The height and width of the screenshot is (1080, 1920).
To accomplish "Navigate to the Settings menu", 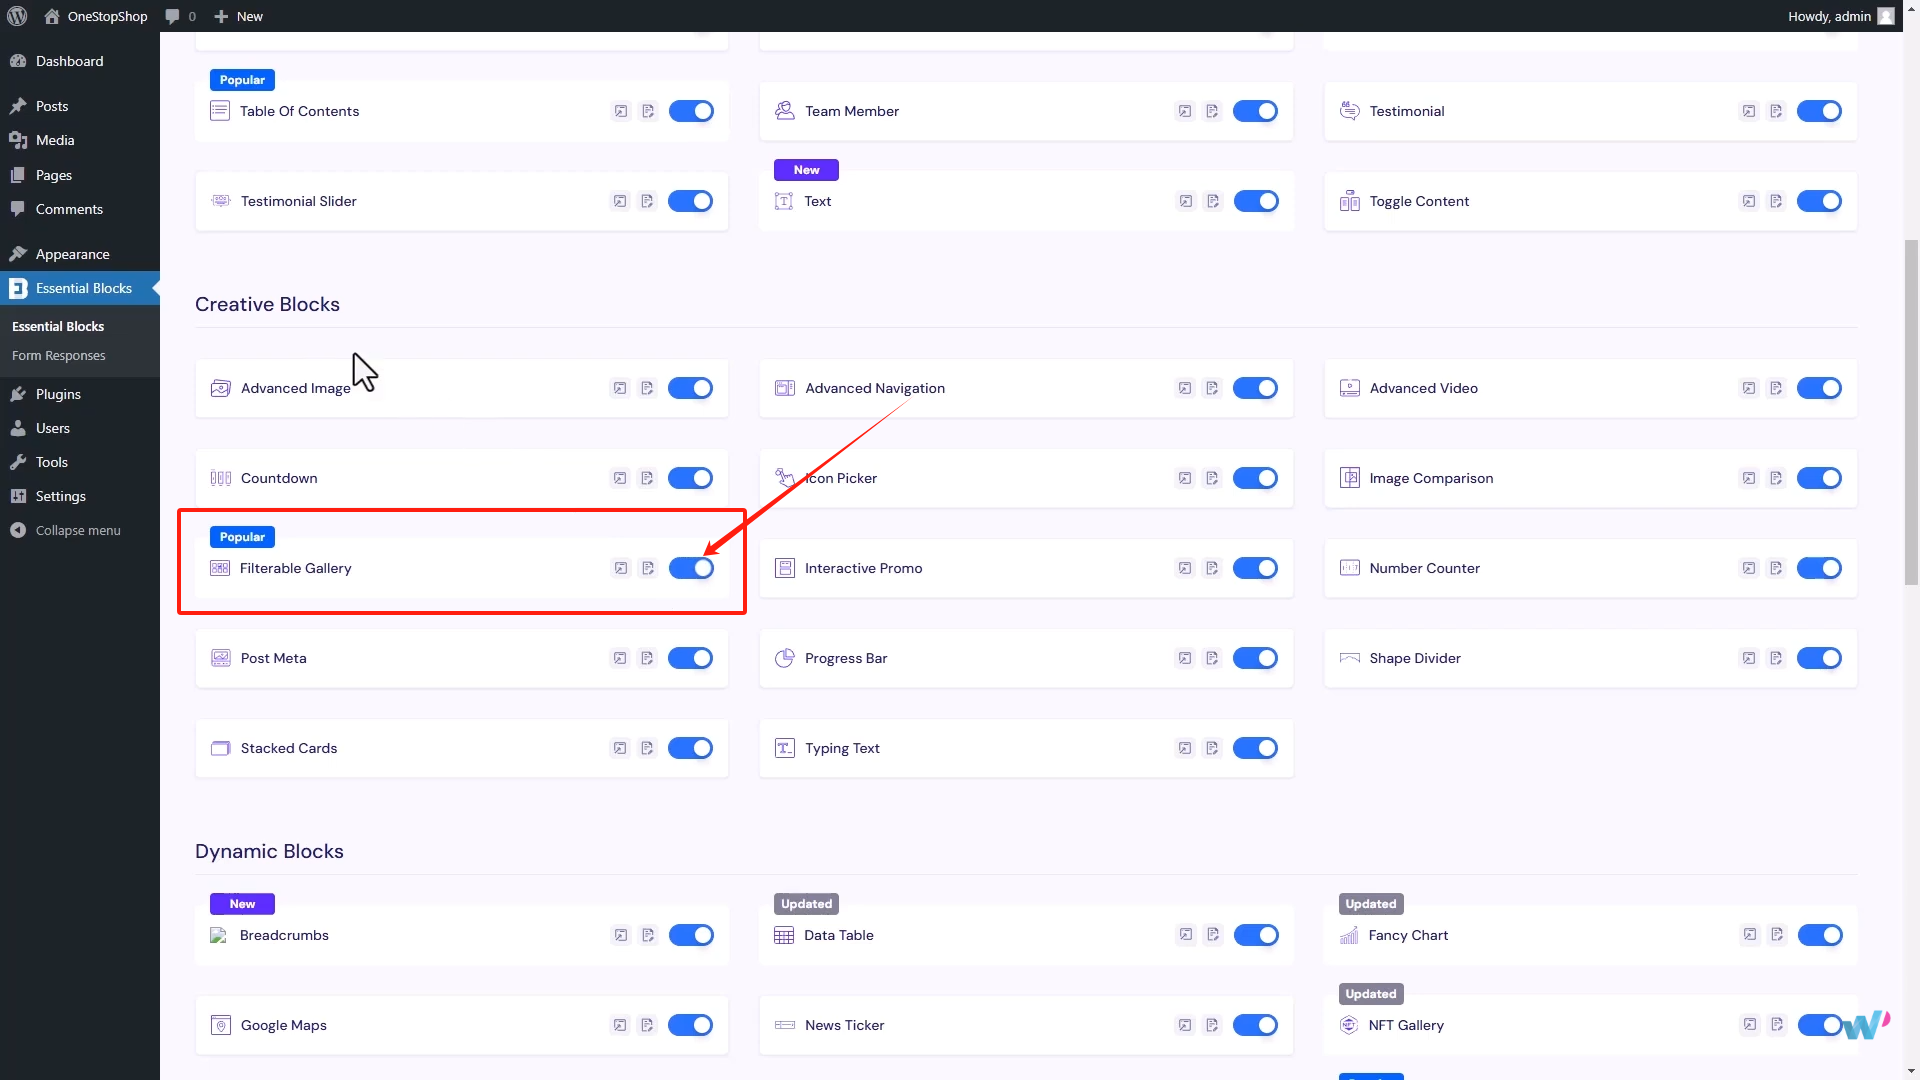I will click(59, 496).
